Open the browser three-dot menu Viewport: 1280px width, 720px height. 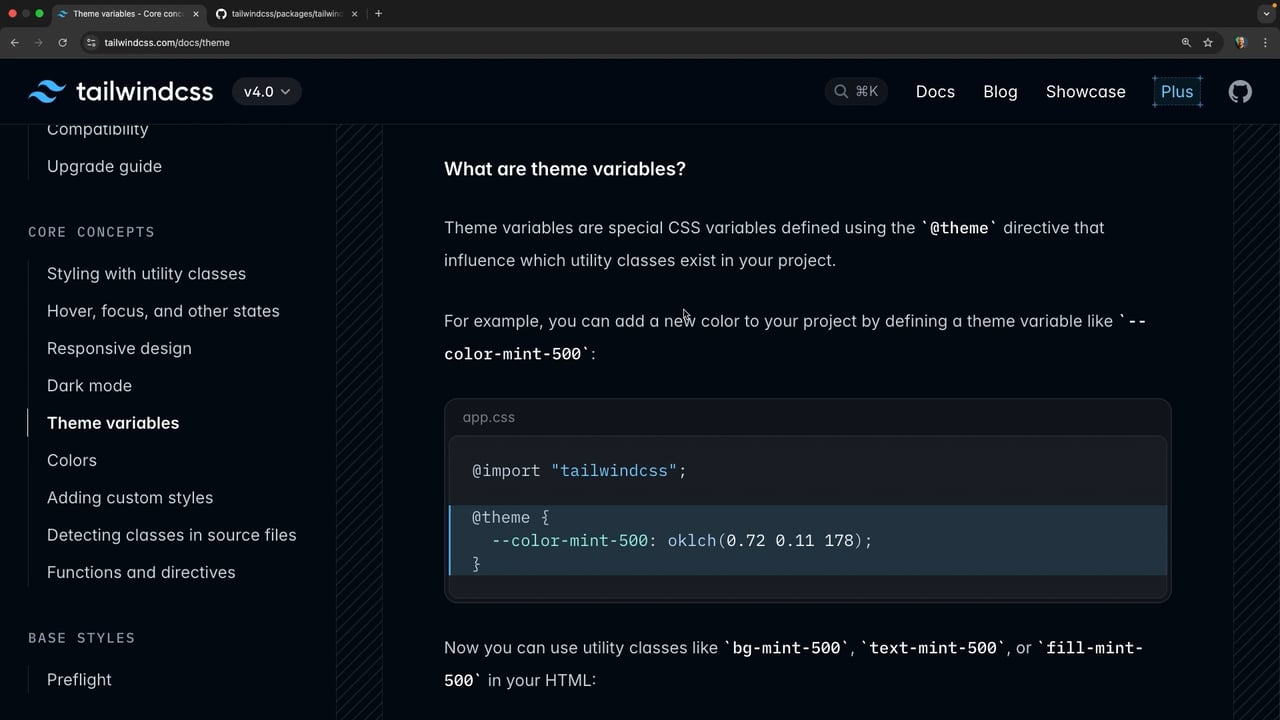tap(1264, 43)
